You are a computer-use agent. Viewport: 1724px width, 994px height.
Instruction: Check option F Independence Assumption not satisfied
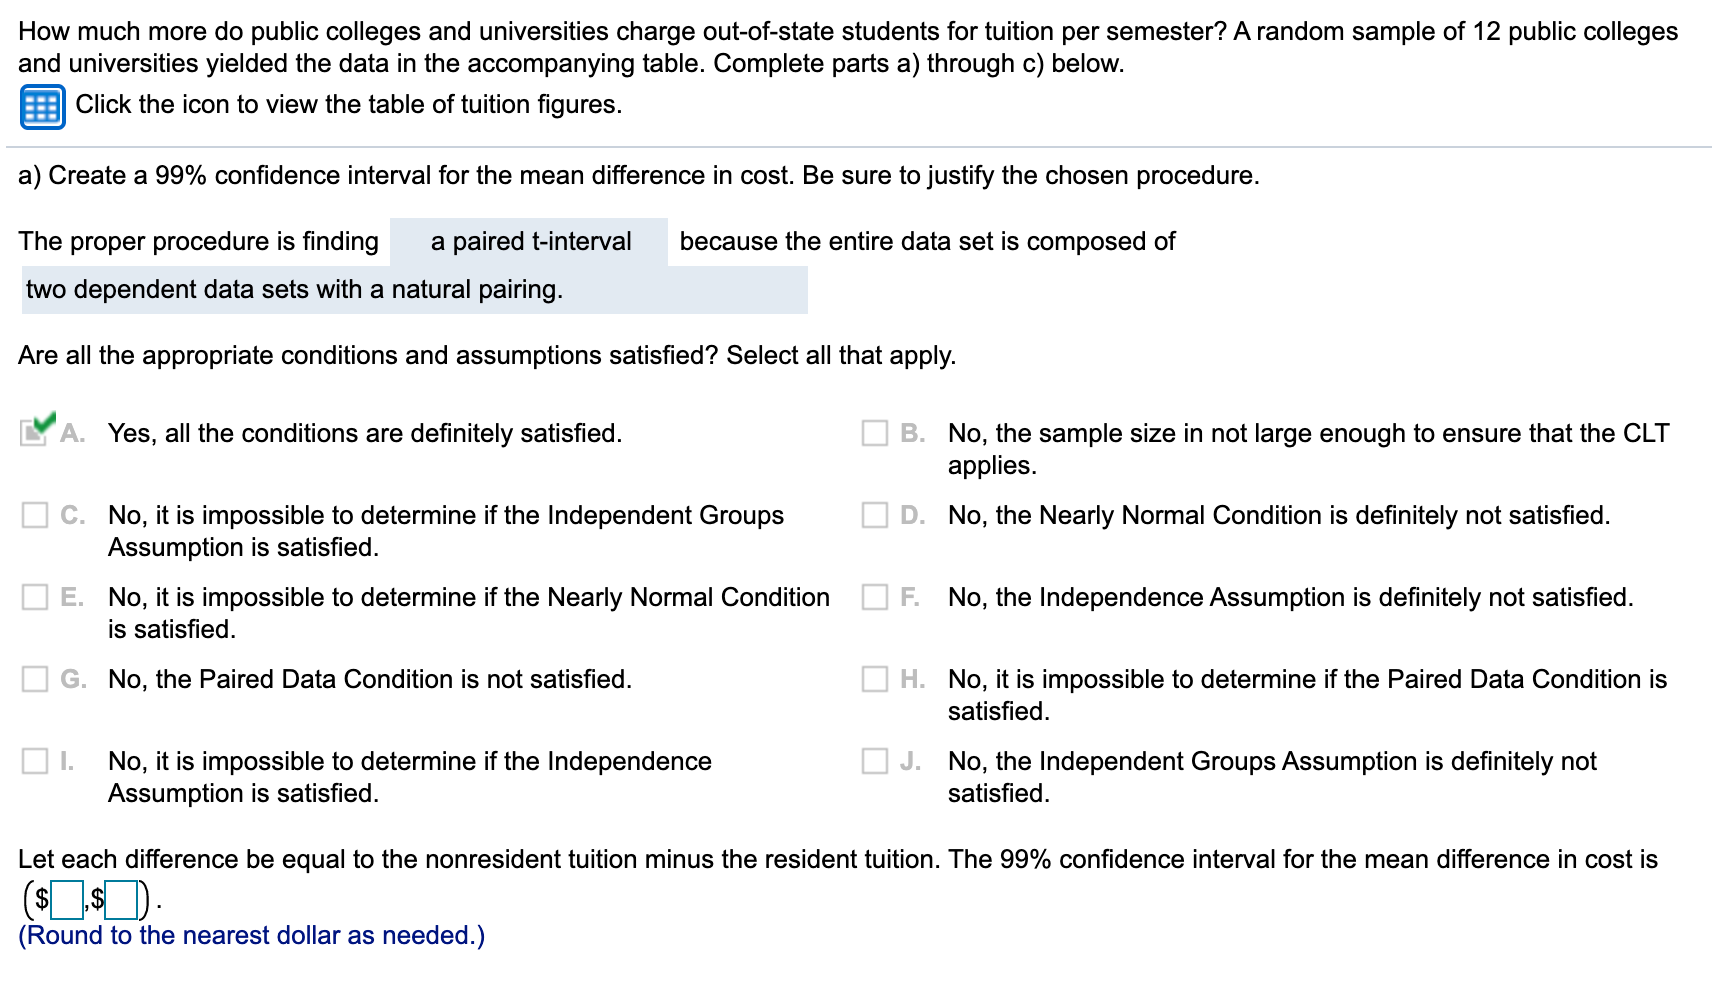click(875, 597)
